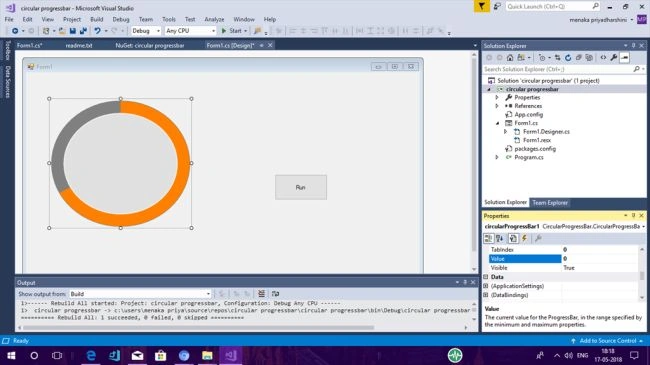
Task: Open the Analyze menu
Action: [x=214, y=19]
